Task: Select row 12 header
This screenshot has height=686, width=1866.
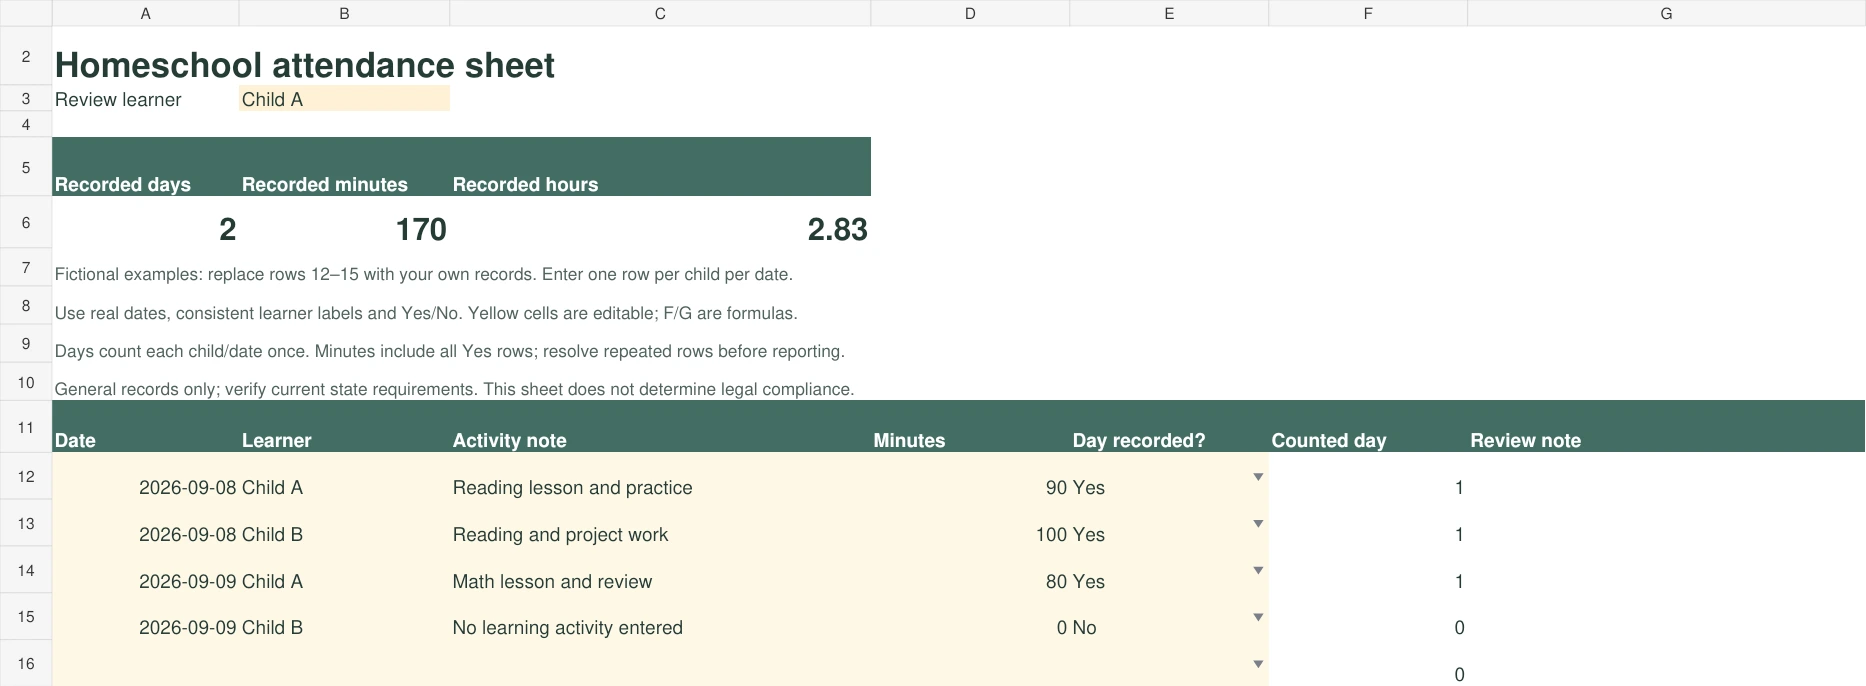Action: point(26,476)
